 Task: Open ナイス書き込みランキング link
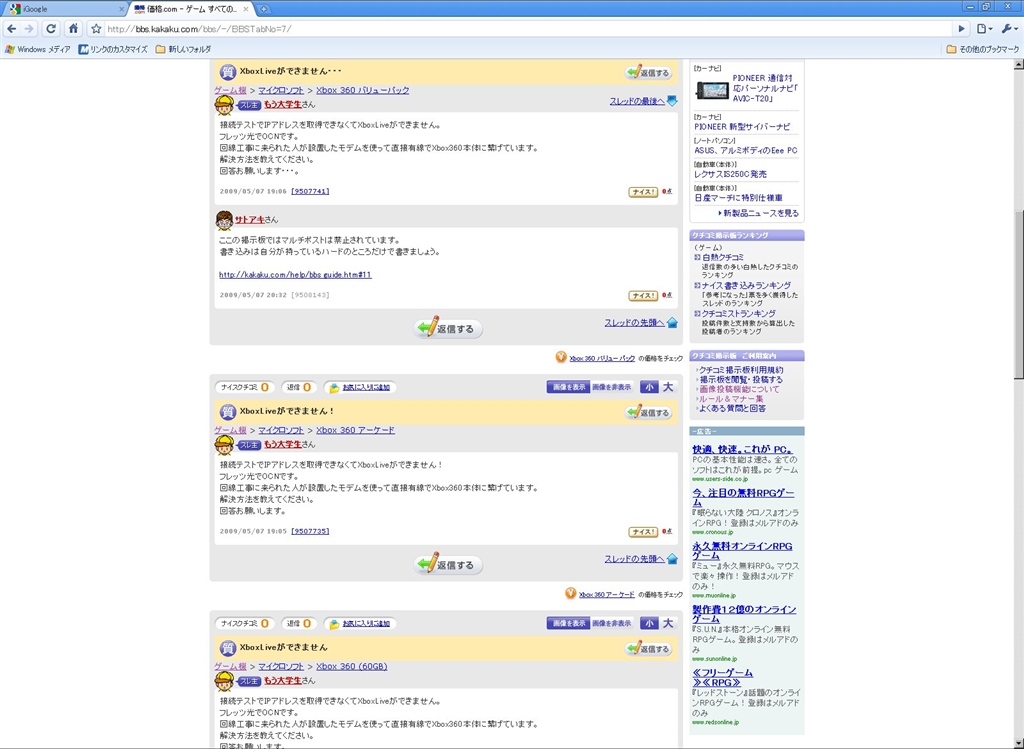pyautogui.click(x=746, y=285)
